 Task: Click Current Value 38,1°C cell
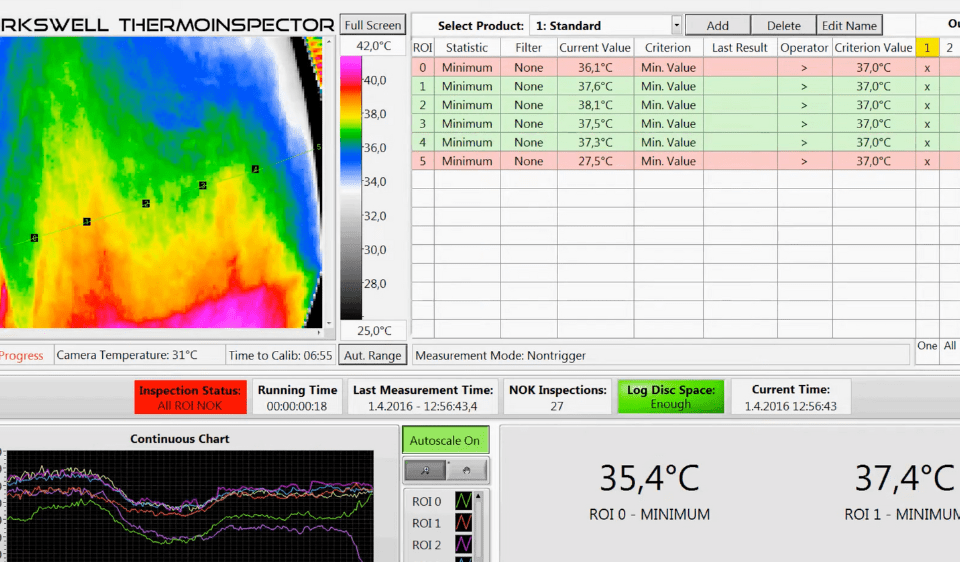pyautogui.click(x=595, y=105)
